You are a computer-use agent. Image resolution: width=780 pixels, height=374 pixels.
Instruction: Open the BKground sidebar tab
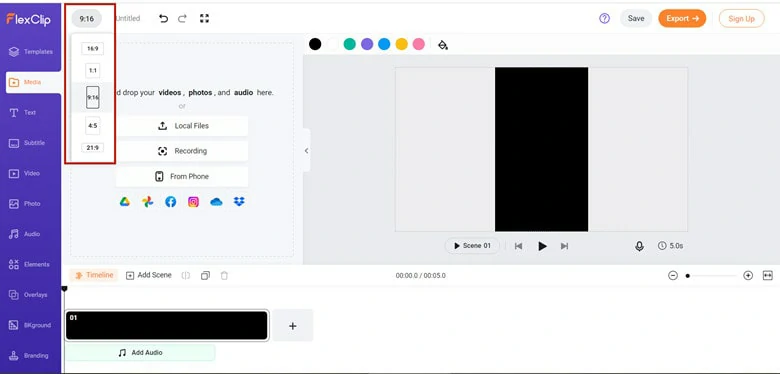tap(30, 325)
